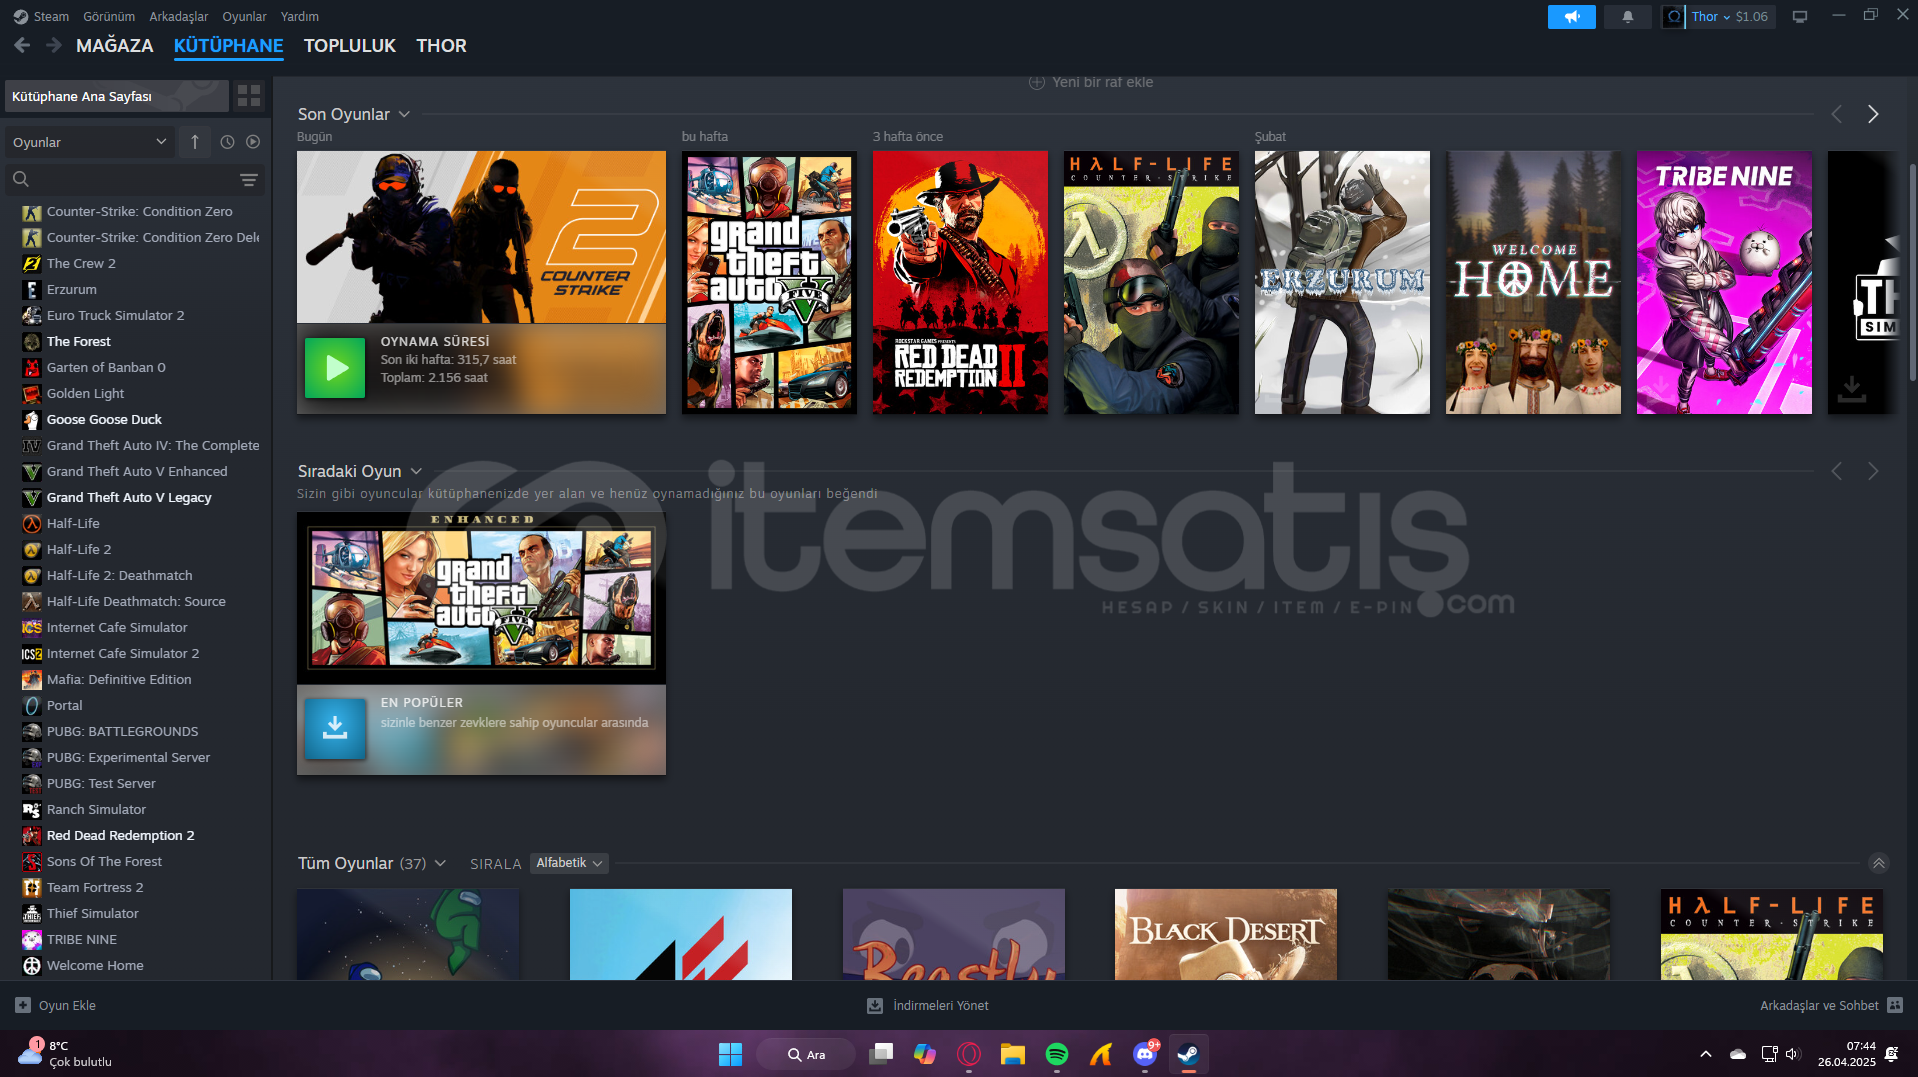Click Kütüphane Ana Sayfası button
Screen dimensions: 1918x1077
click(x=117, y=96)
